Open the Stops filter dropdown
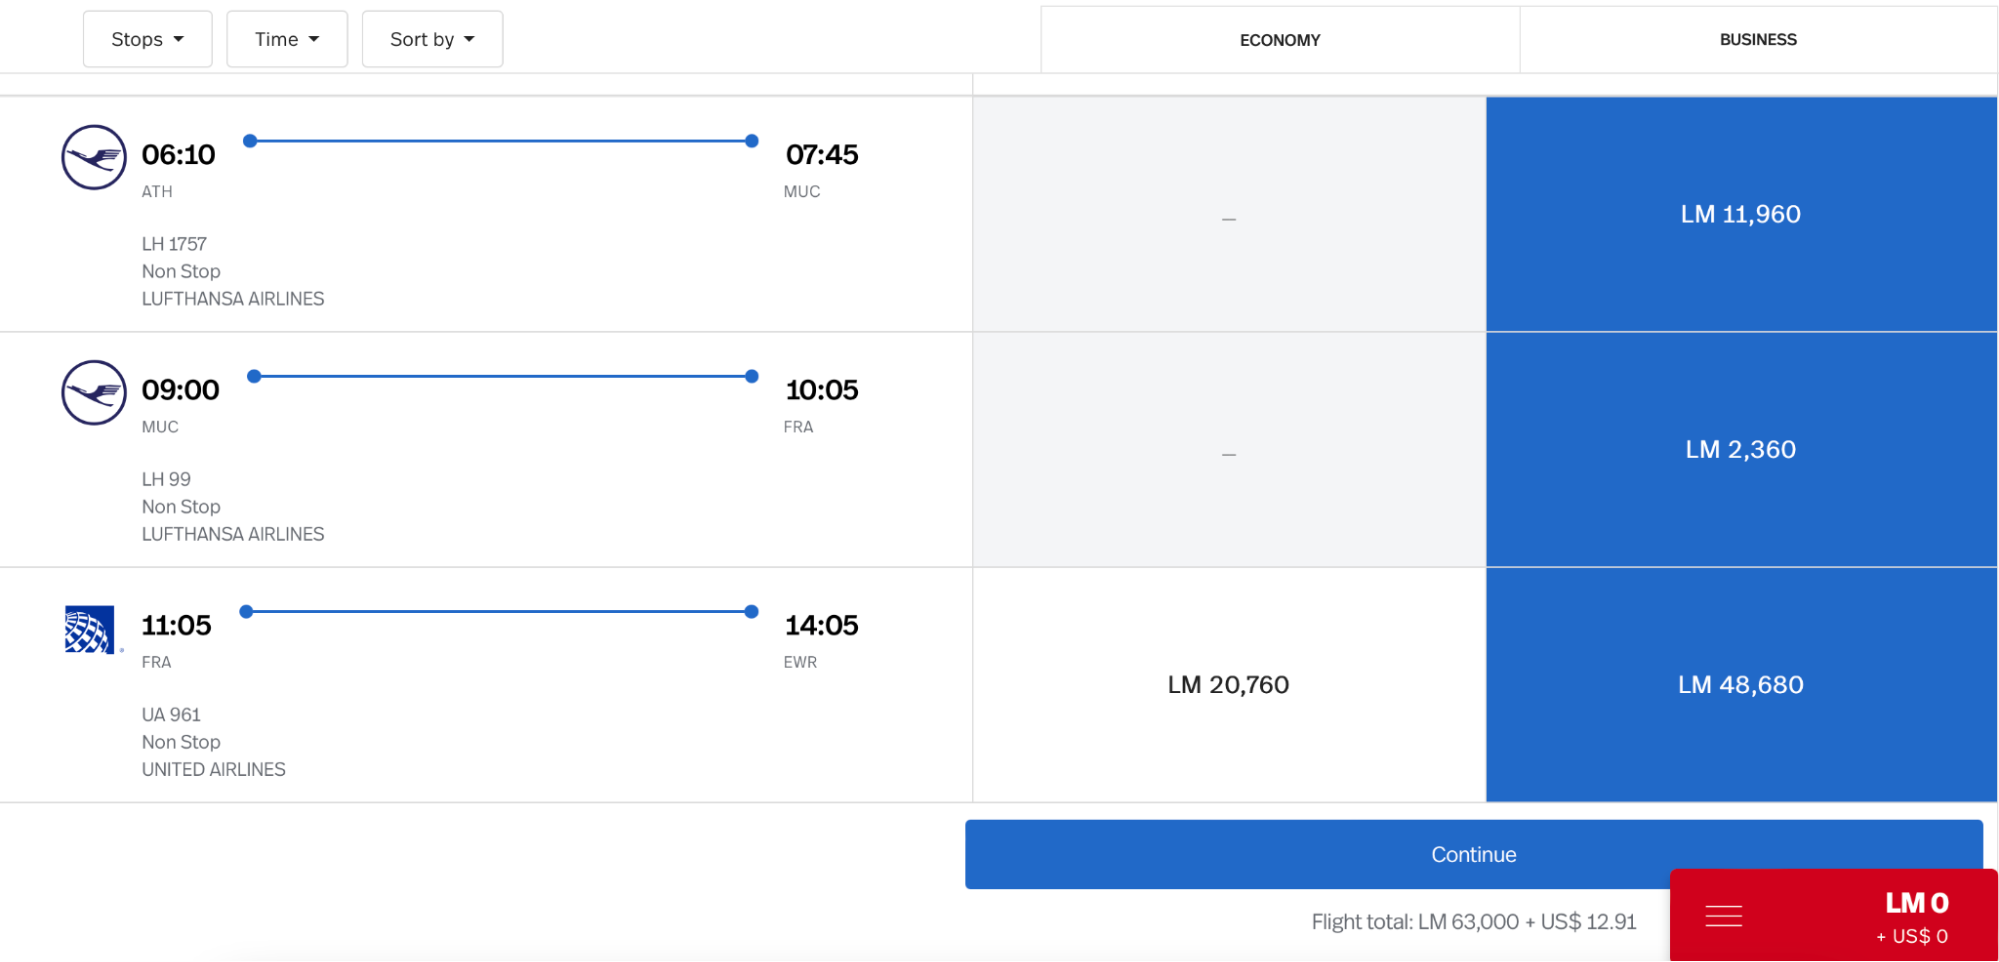Screen dimensions: 1999x962 pyautogui.click(x=147, y=39)
